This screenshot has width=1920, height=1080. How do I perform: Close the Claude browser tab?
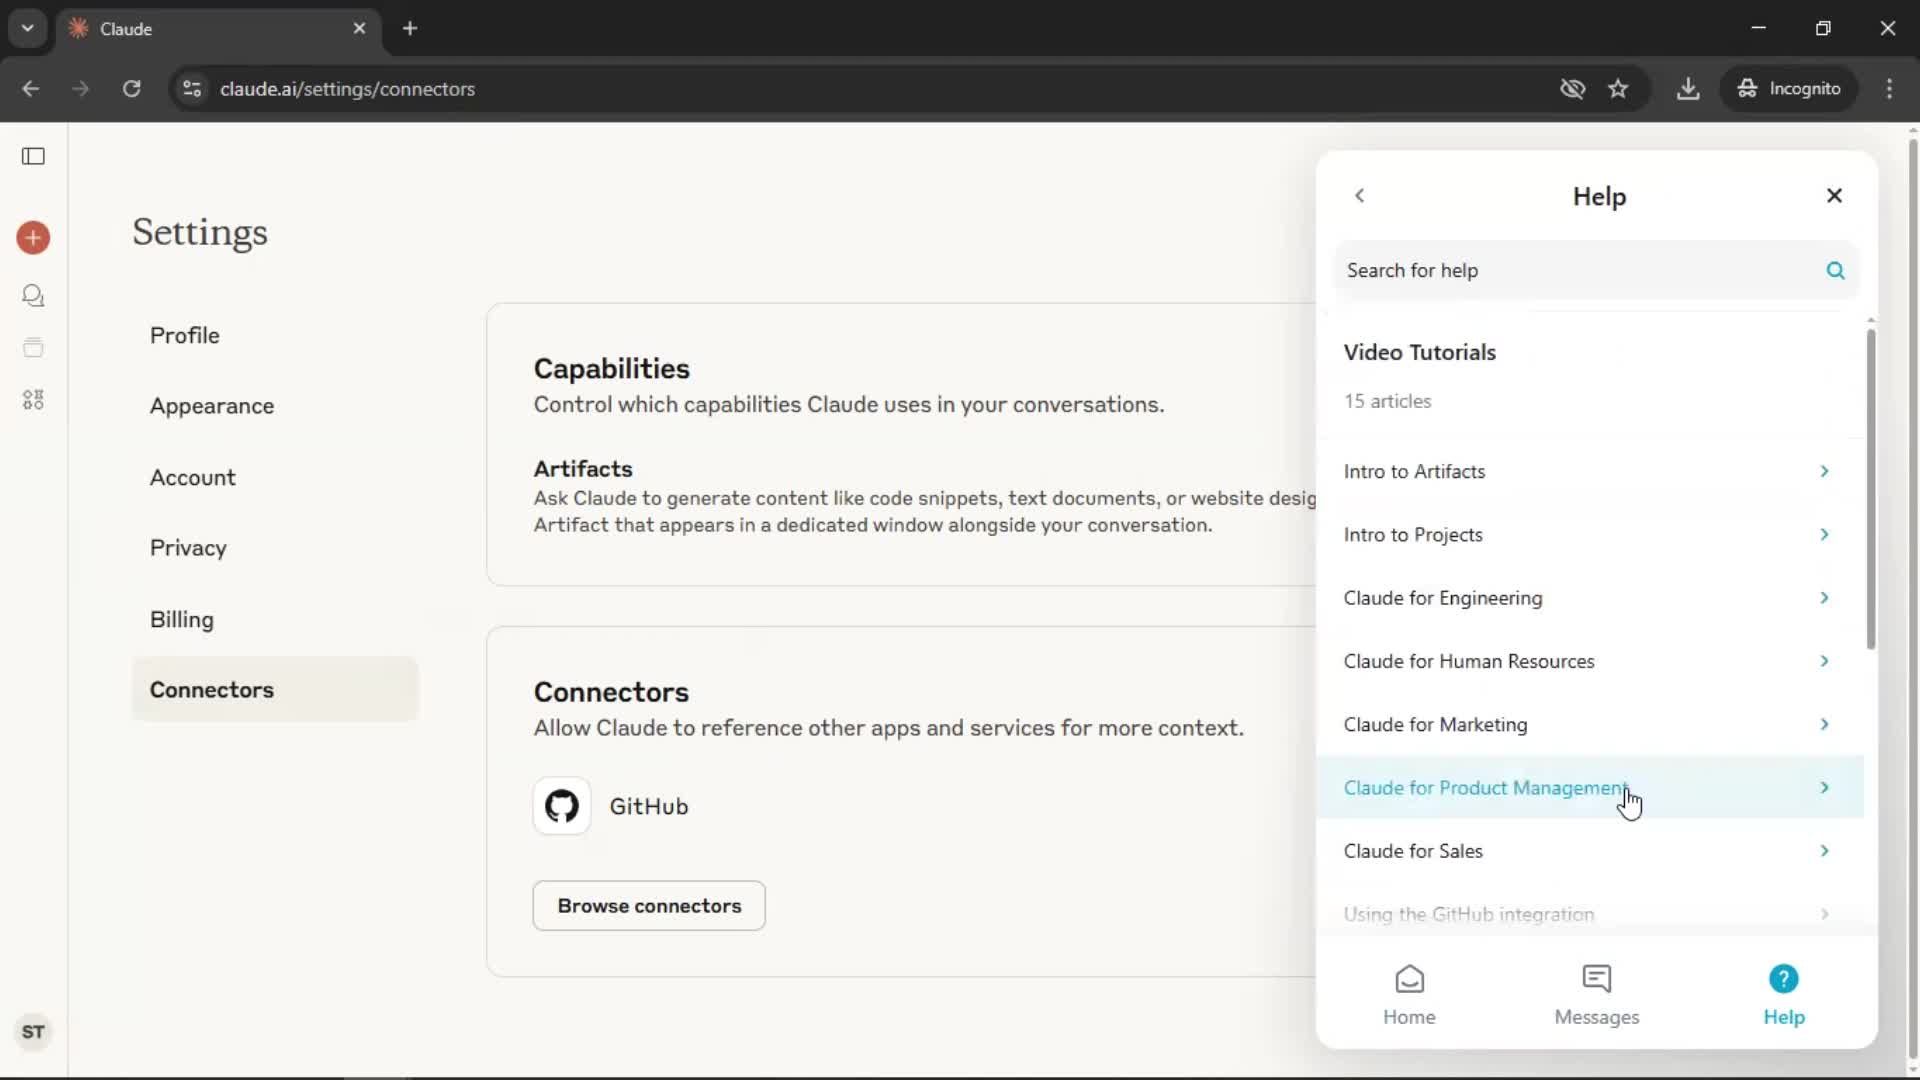[x=359, y=29]
